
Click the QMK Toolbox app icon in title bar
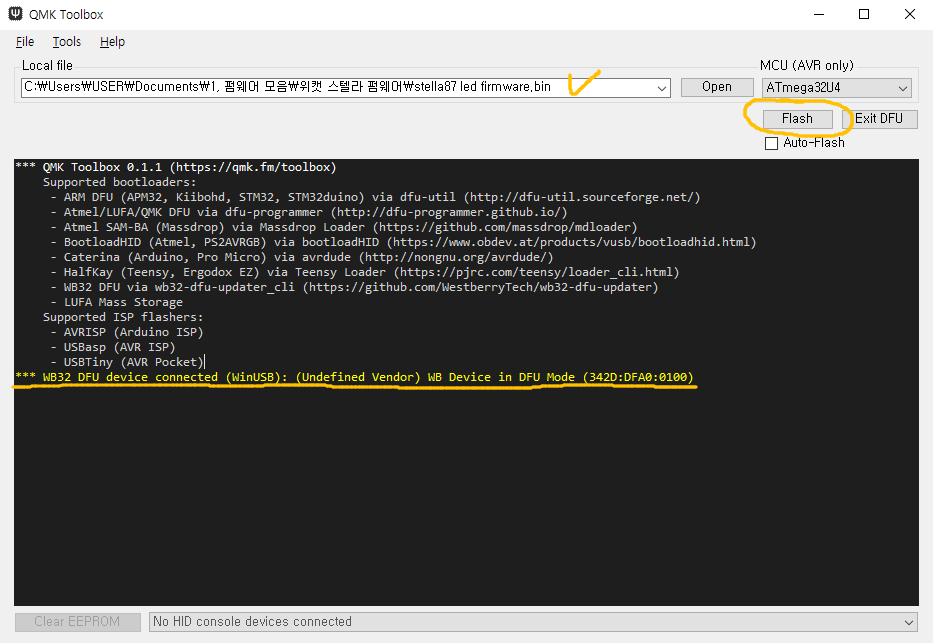tap(15, 14)
